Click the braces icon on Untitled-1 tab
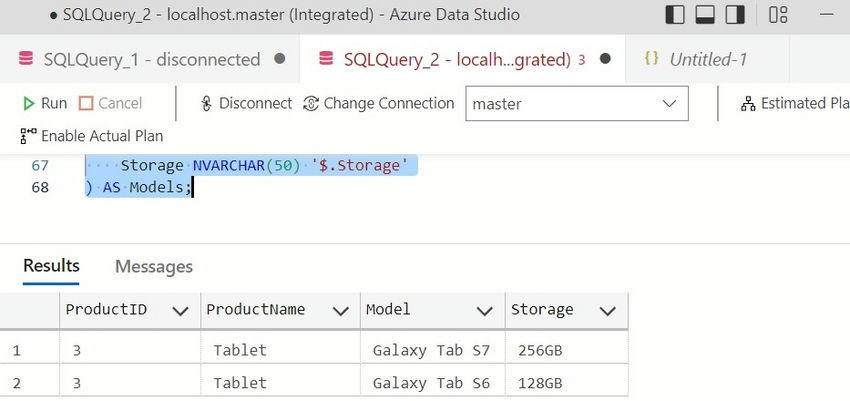This screenshot has width=850, height=401. pos(651,59)
